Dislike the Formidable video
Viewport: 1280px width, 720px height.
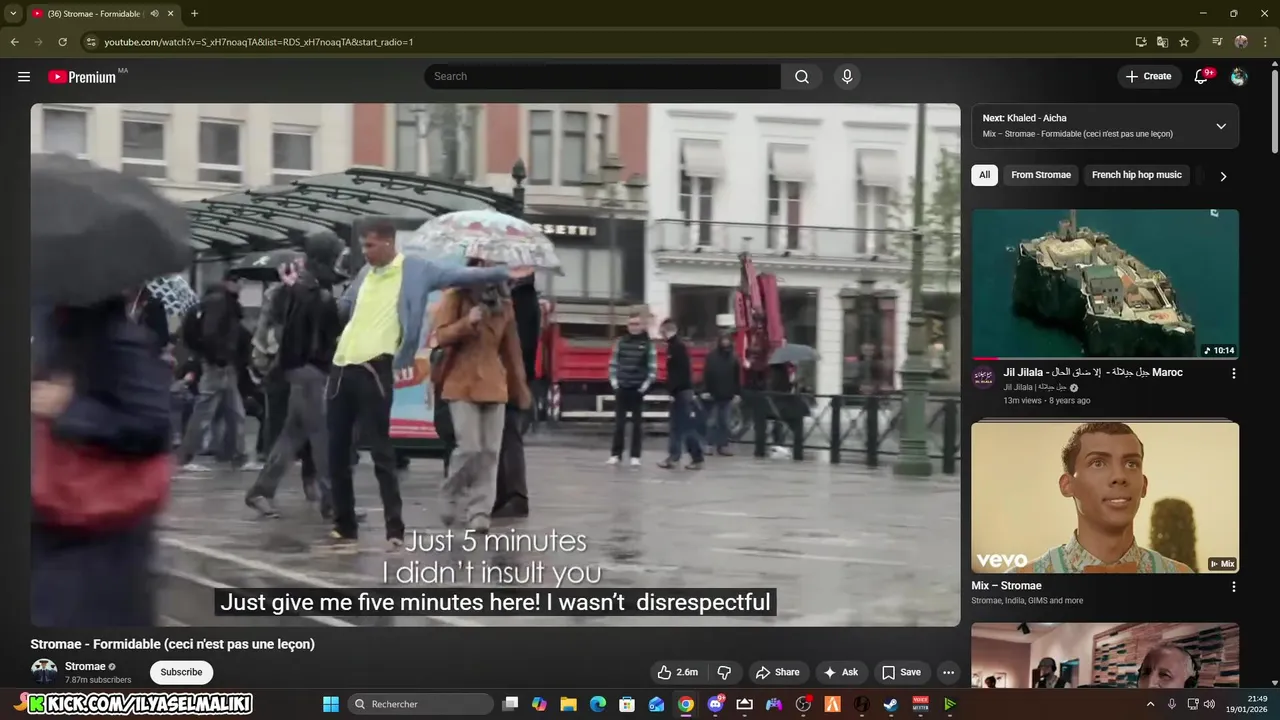click(725, 672)
